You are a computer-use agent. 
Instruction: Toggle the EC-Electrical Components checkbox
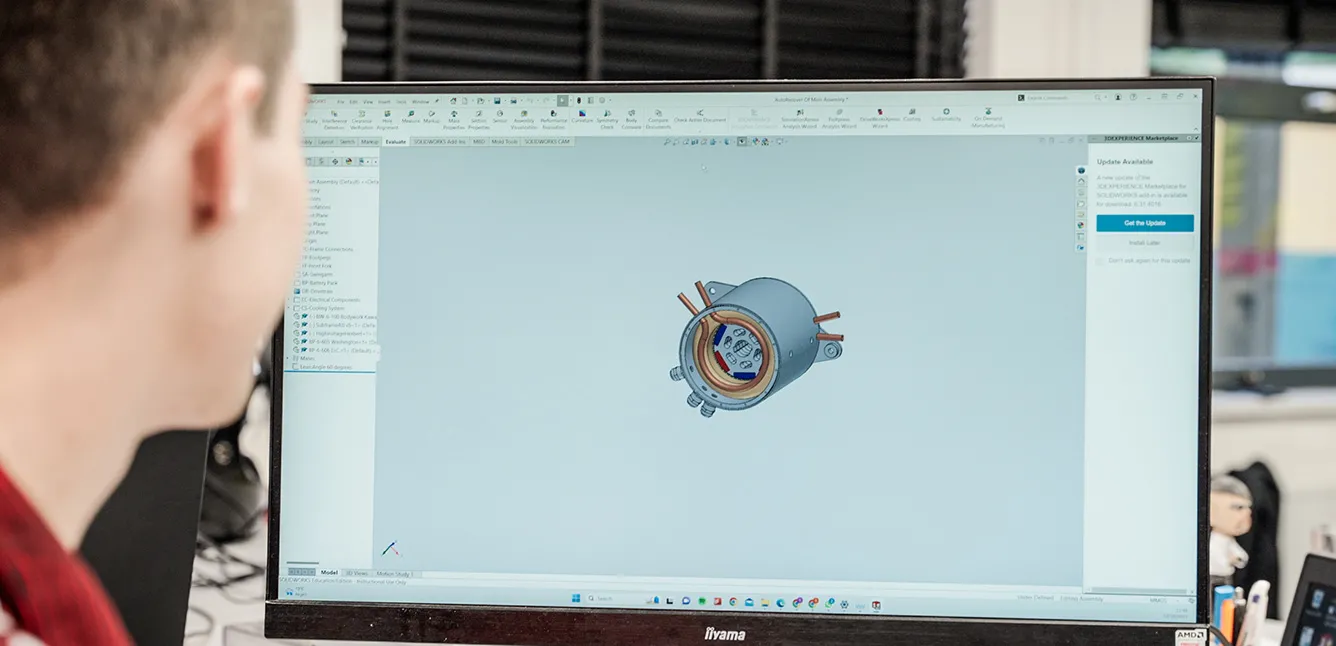point(298,299)
